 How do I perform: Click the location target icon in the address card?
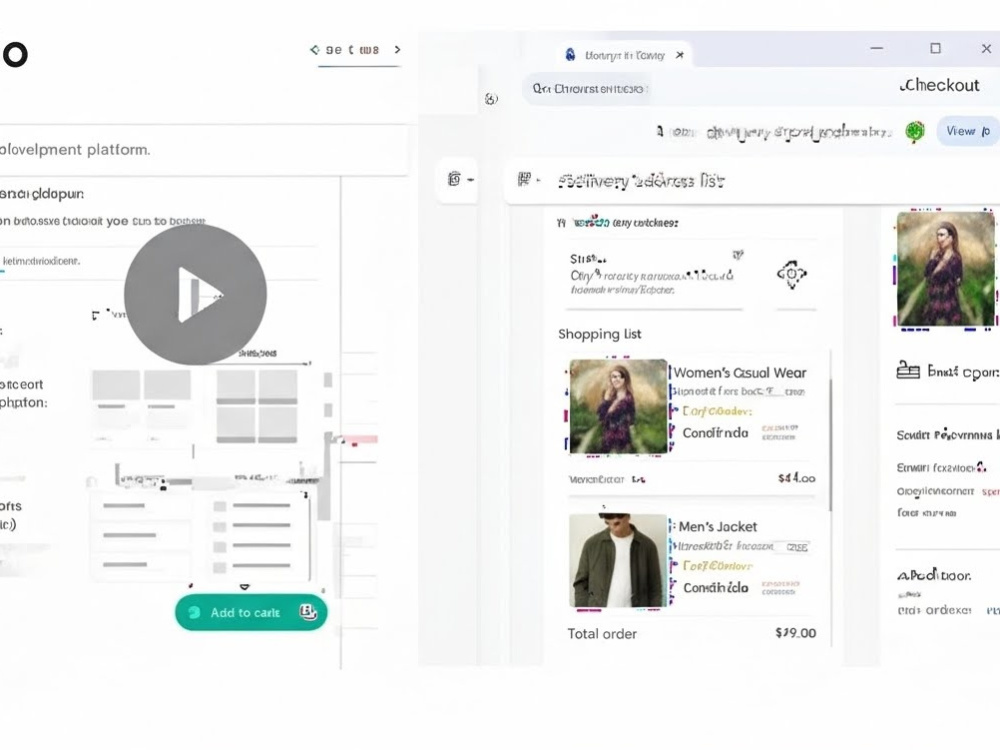coord(791,274)
